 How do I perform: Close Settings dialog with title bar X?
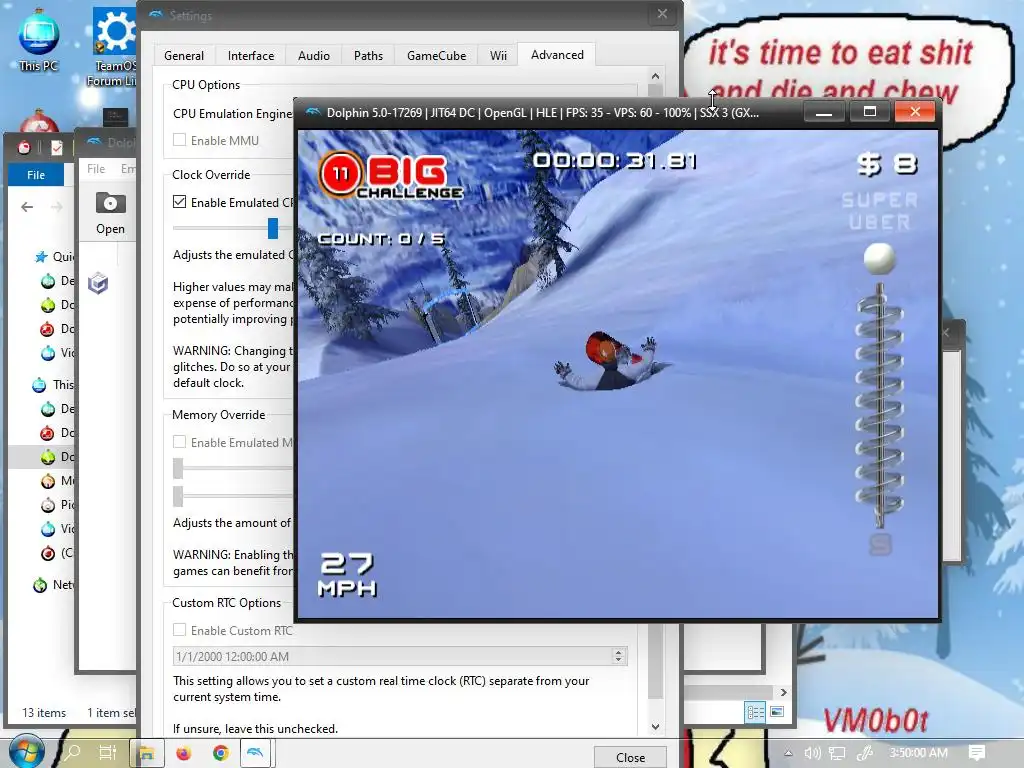click(x=662, y=14)
